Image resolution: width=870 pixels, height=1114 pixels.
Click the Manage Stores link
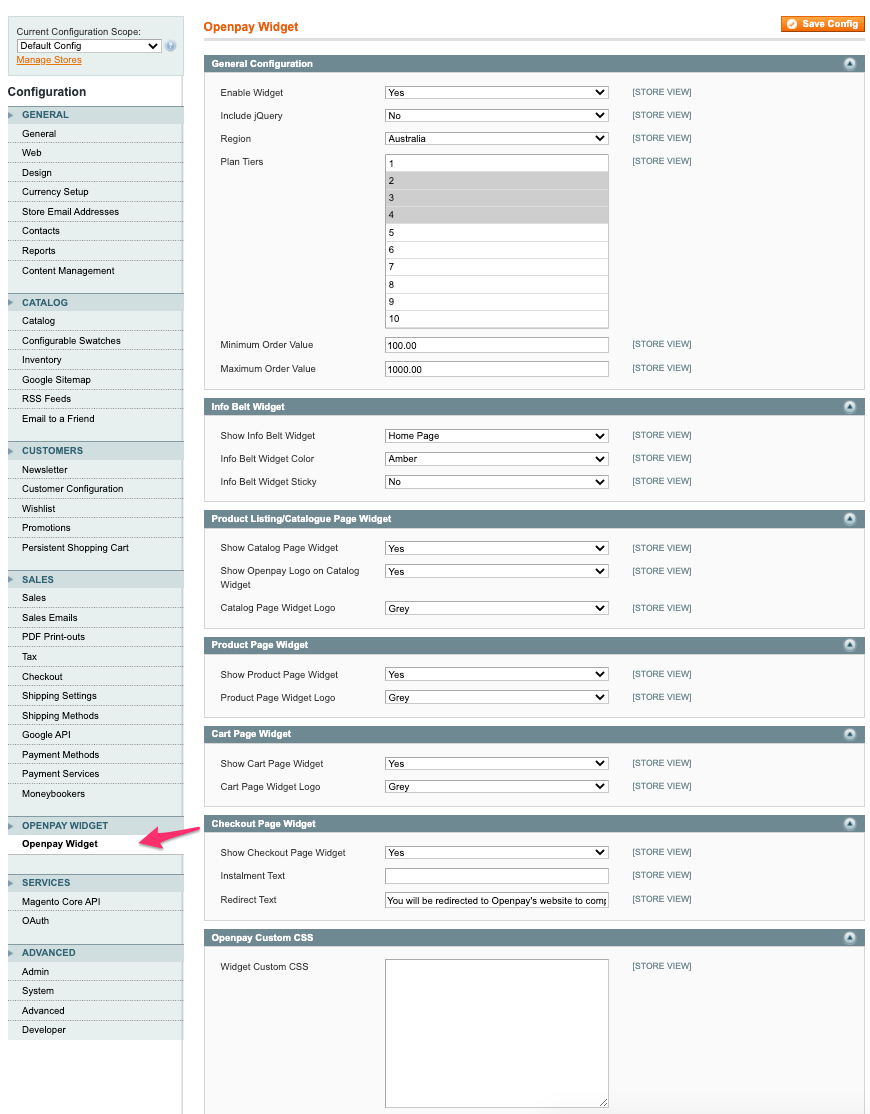[x=48, y=60]
